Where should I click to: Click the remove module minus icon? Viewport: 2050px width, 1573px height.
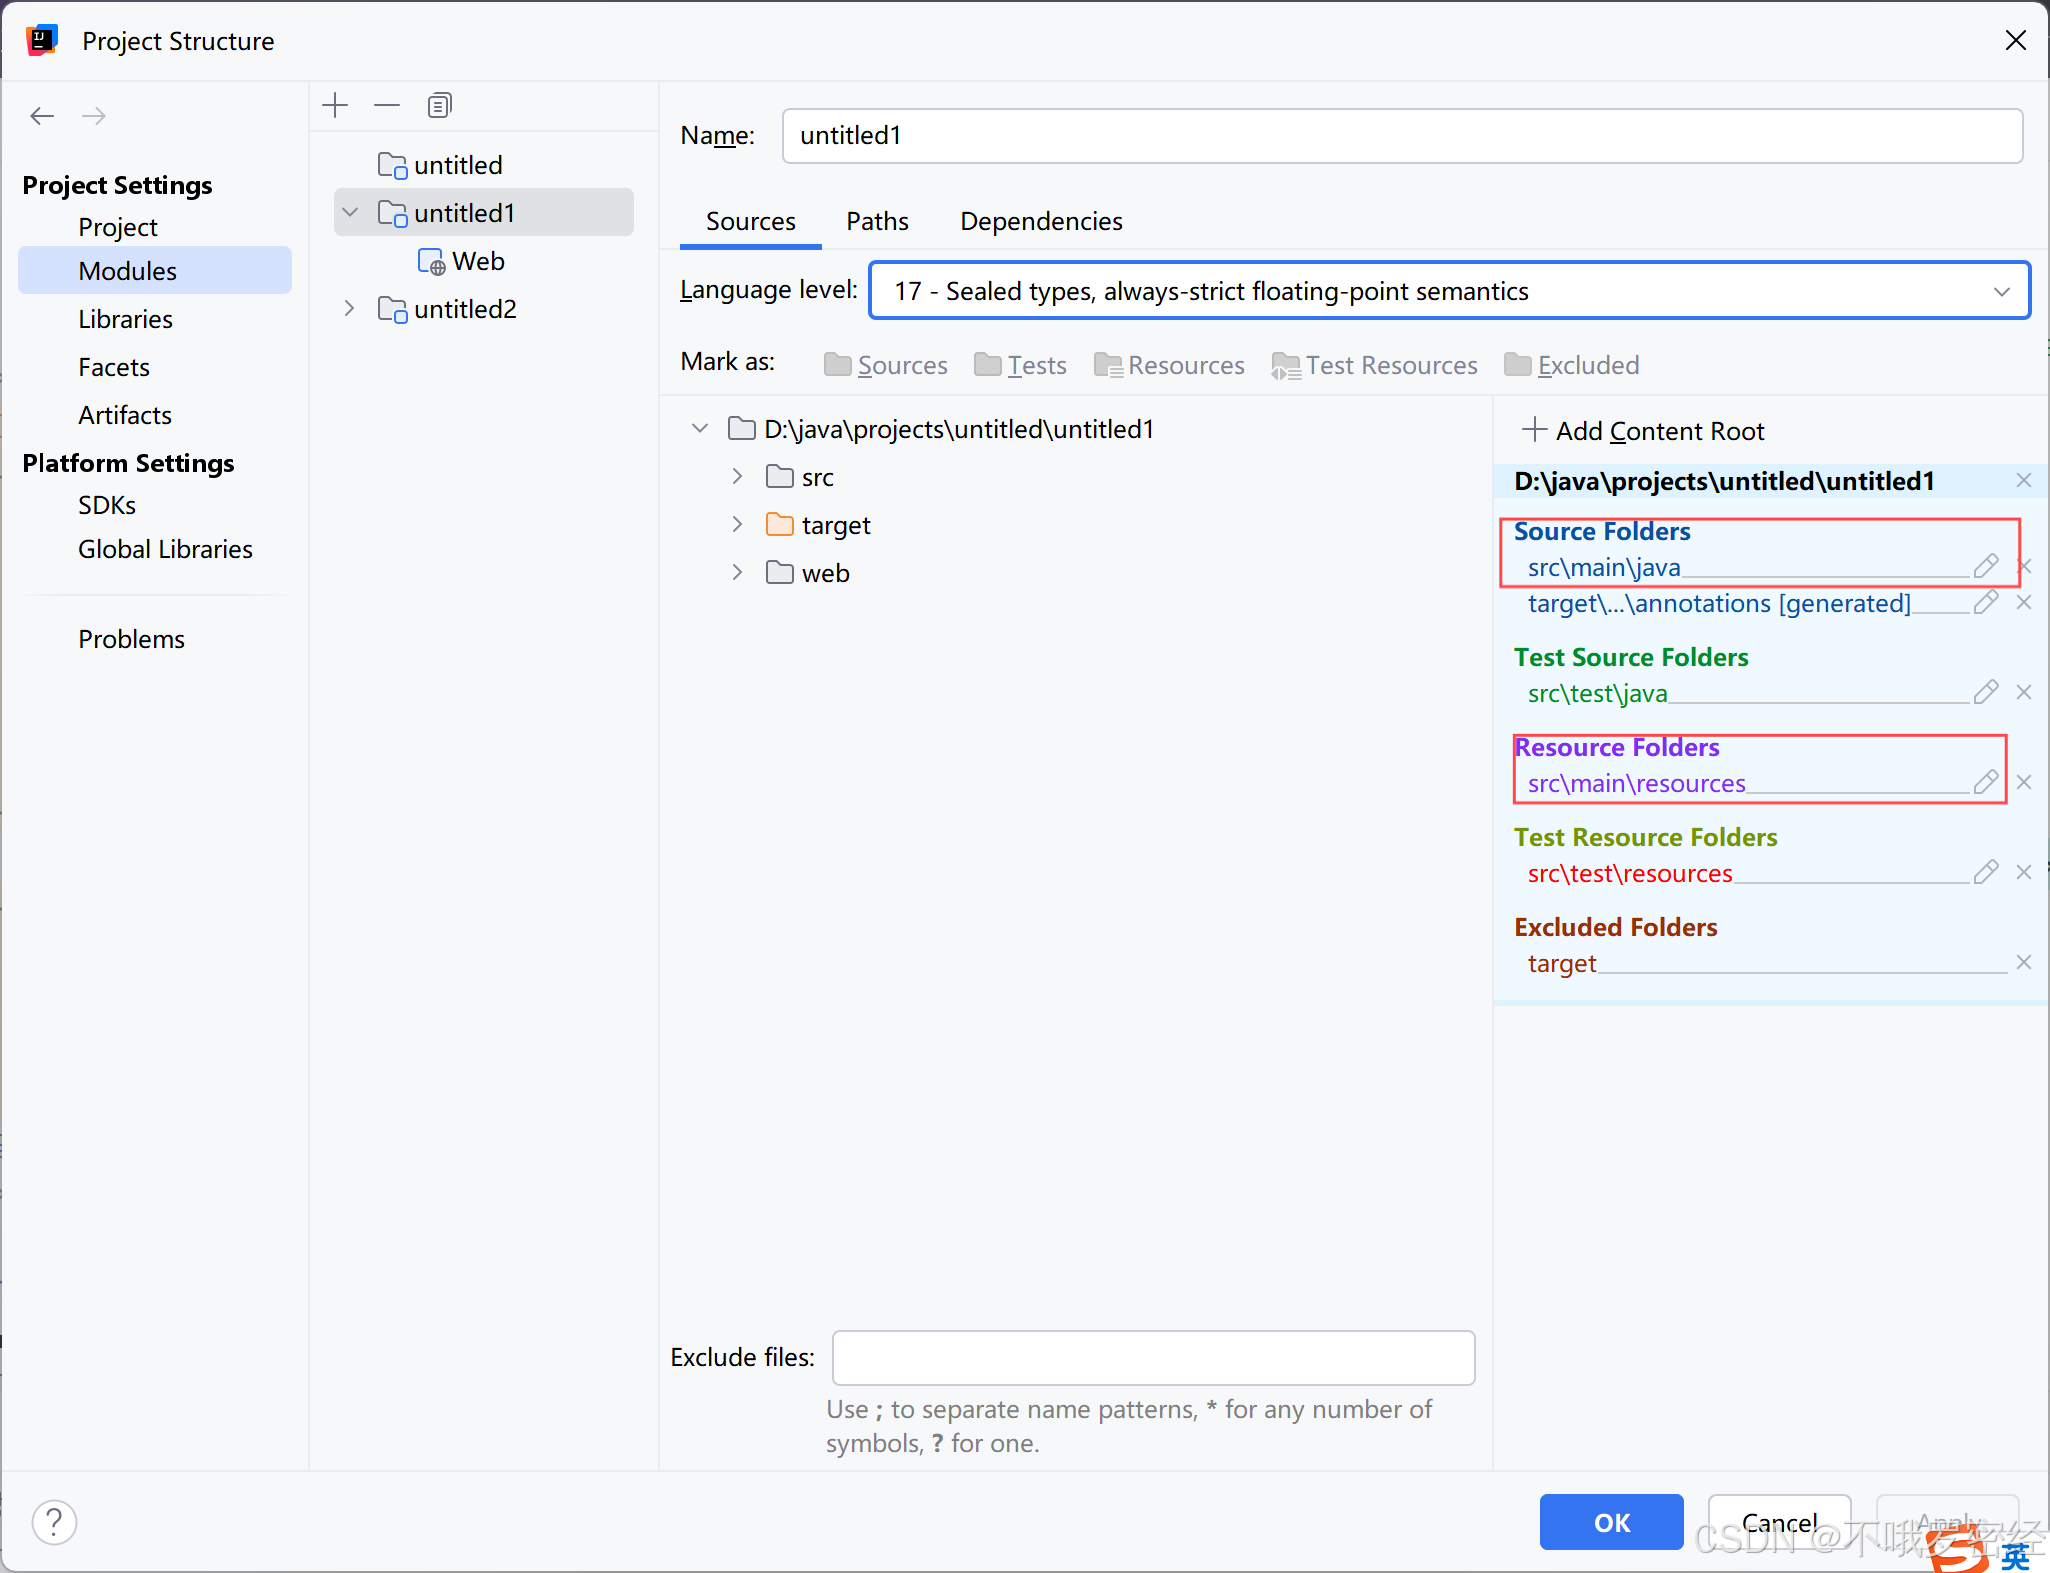[x=387, y=105]
